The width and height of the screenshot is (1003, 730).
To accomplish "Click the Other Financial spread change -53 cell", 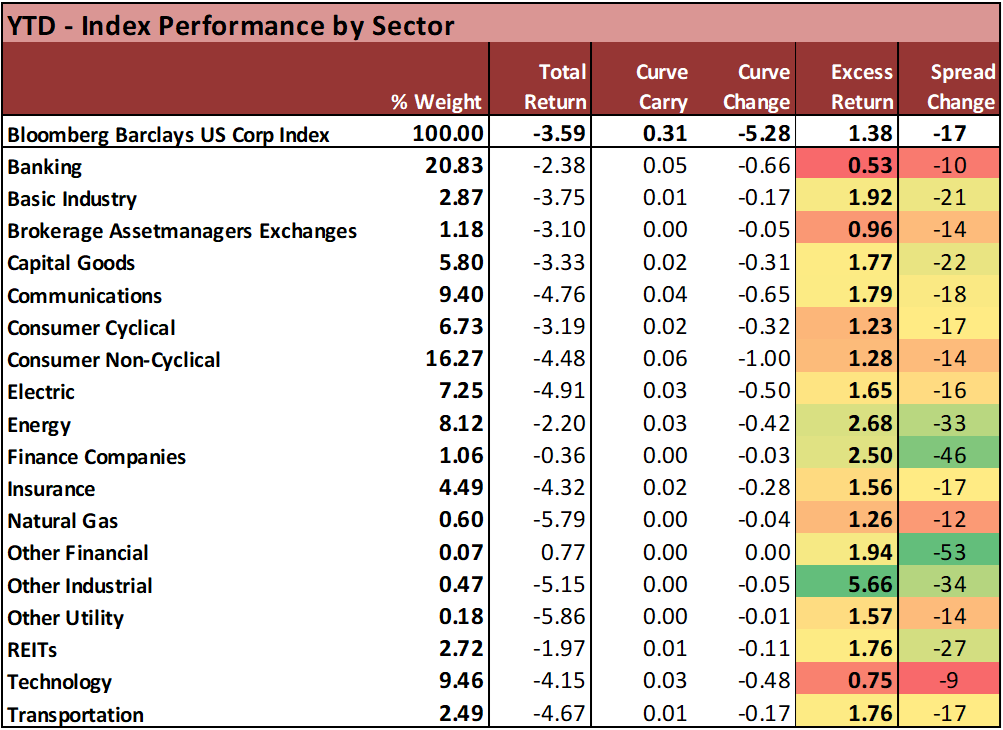I will coord(949,553).
